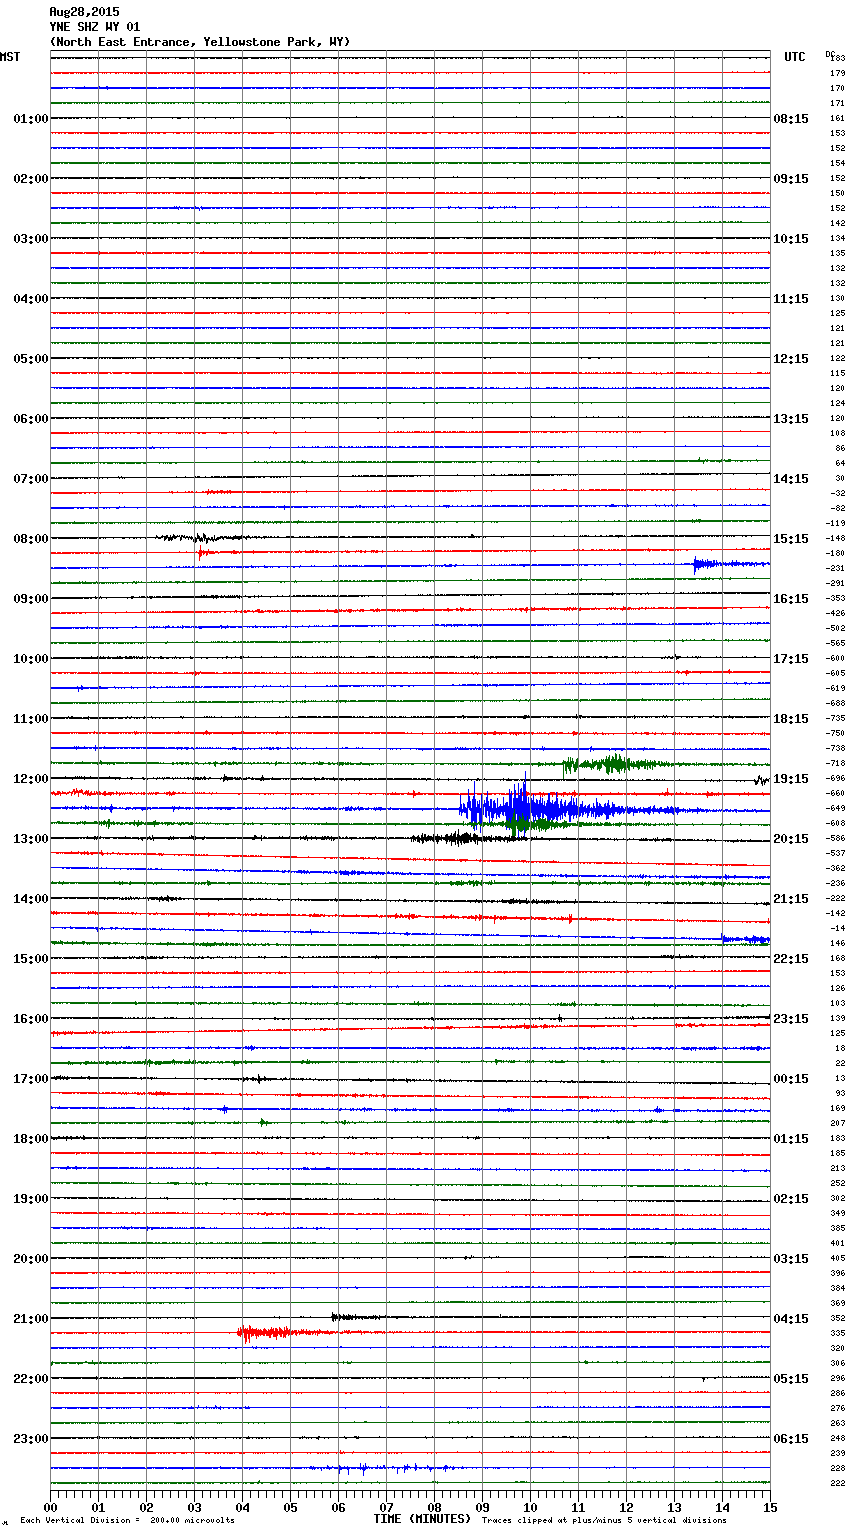Click the TIME (MINUTES) axis title
The height and width of the screenshot is (1534, 850).
[x=422, y=1519]
